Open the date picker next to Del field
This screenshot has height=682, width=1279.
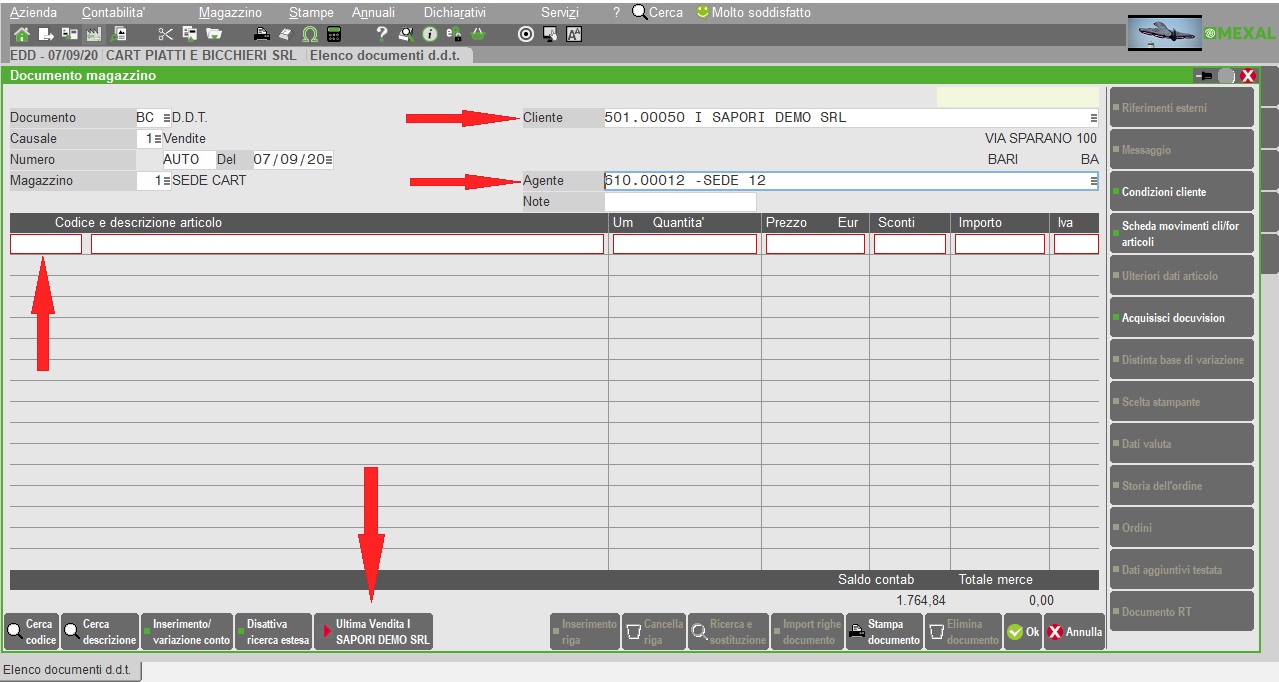[x=329, y=160]
